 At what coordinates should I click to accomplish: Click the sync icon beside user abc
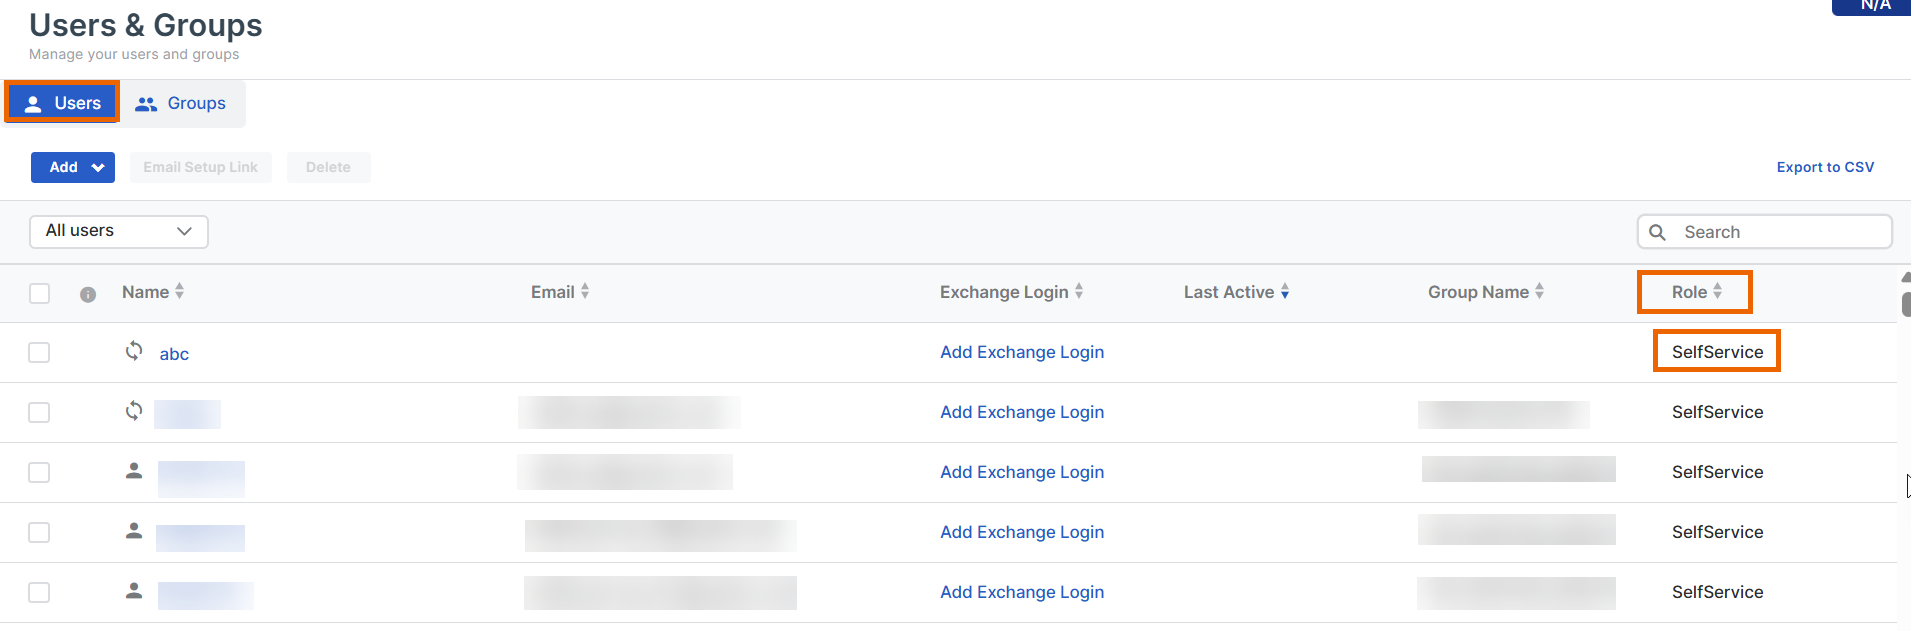[134, 351]
